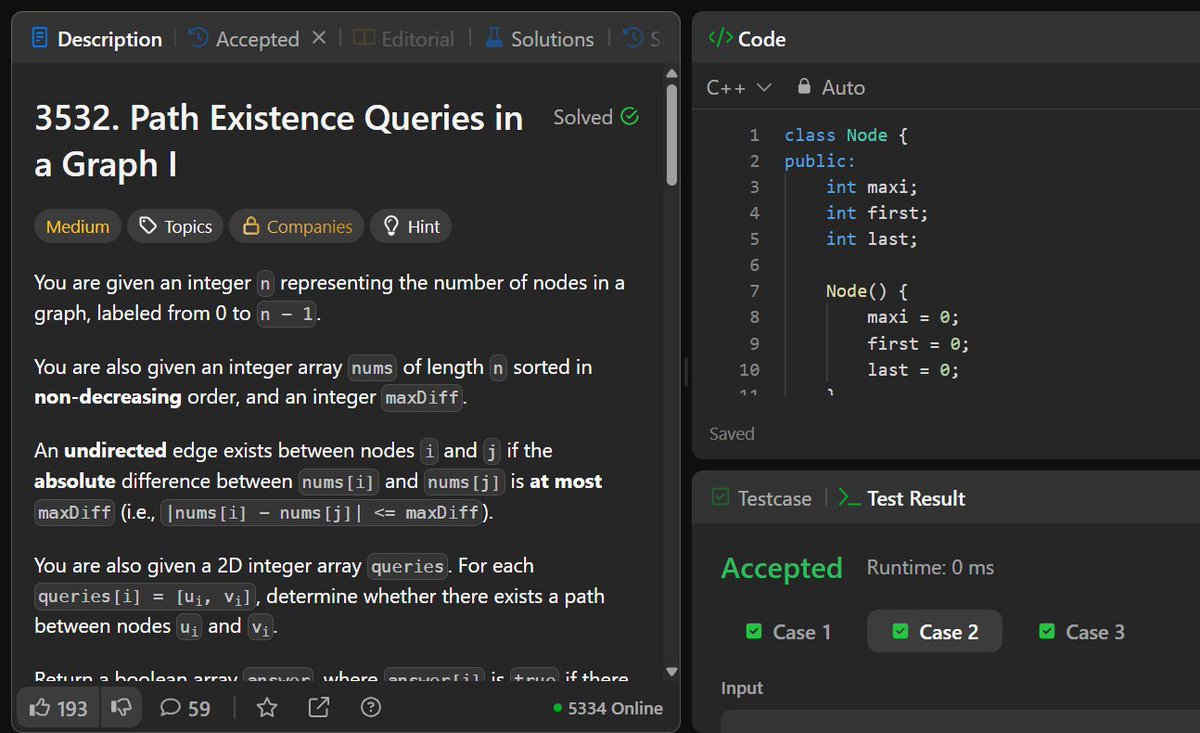Image resolution: width=1200 pixels, height=733 pixels.
Task: Click the problem title text
Action: (279, 141)
